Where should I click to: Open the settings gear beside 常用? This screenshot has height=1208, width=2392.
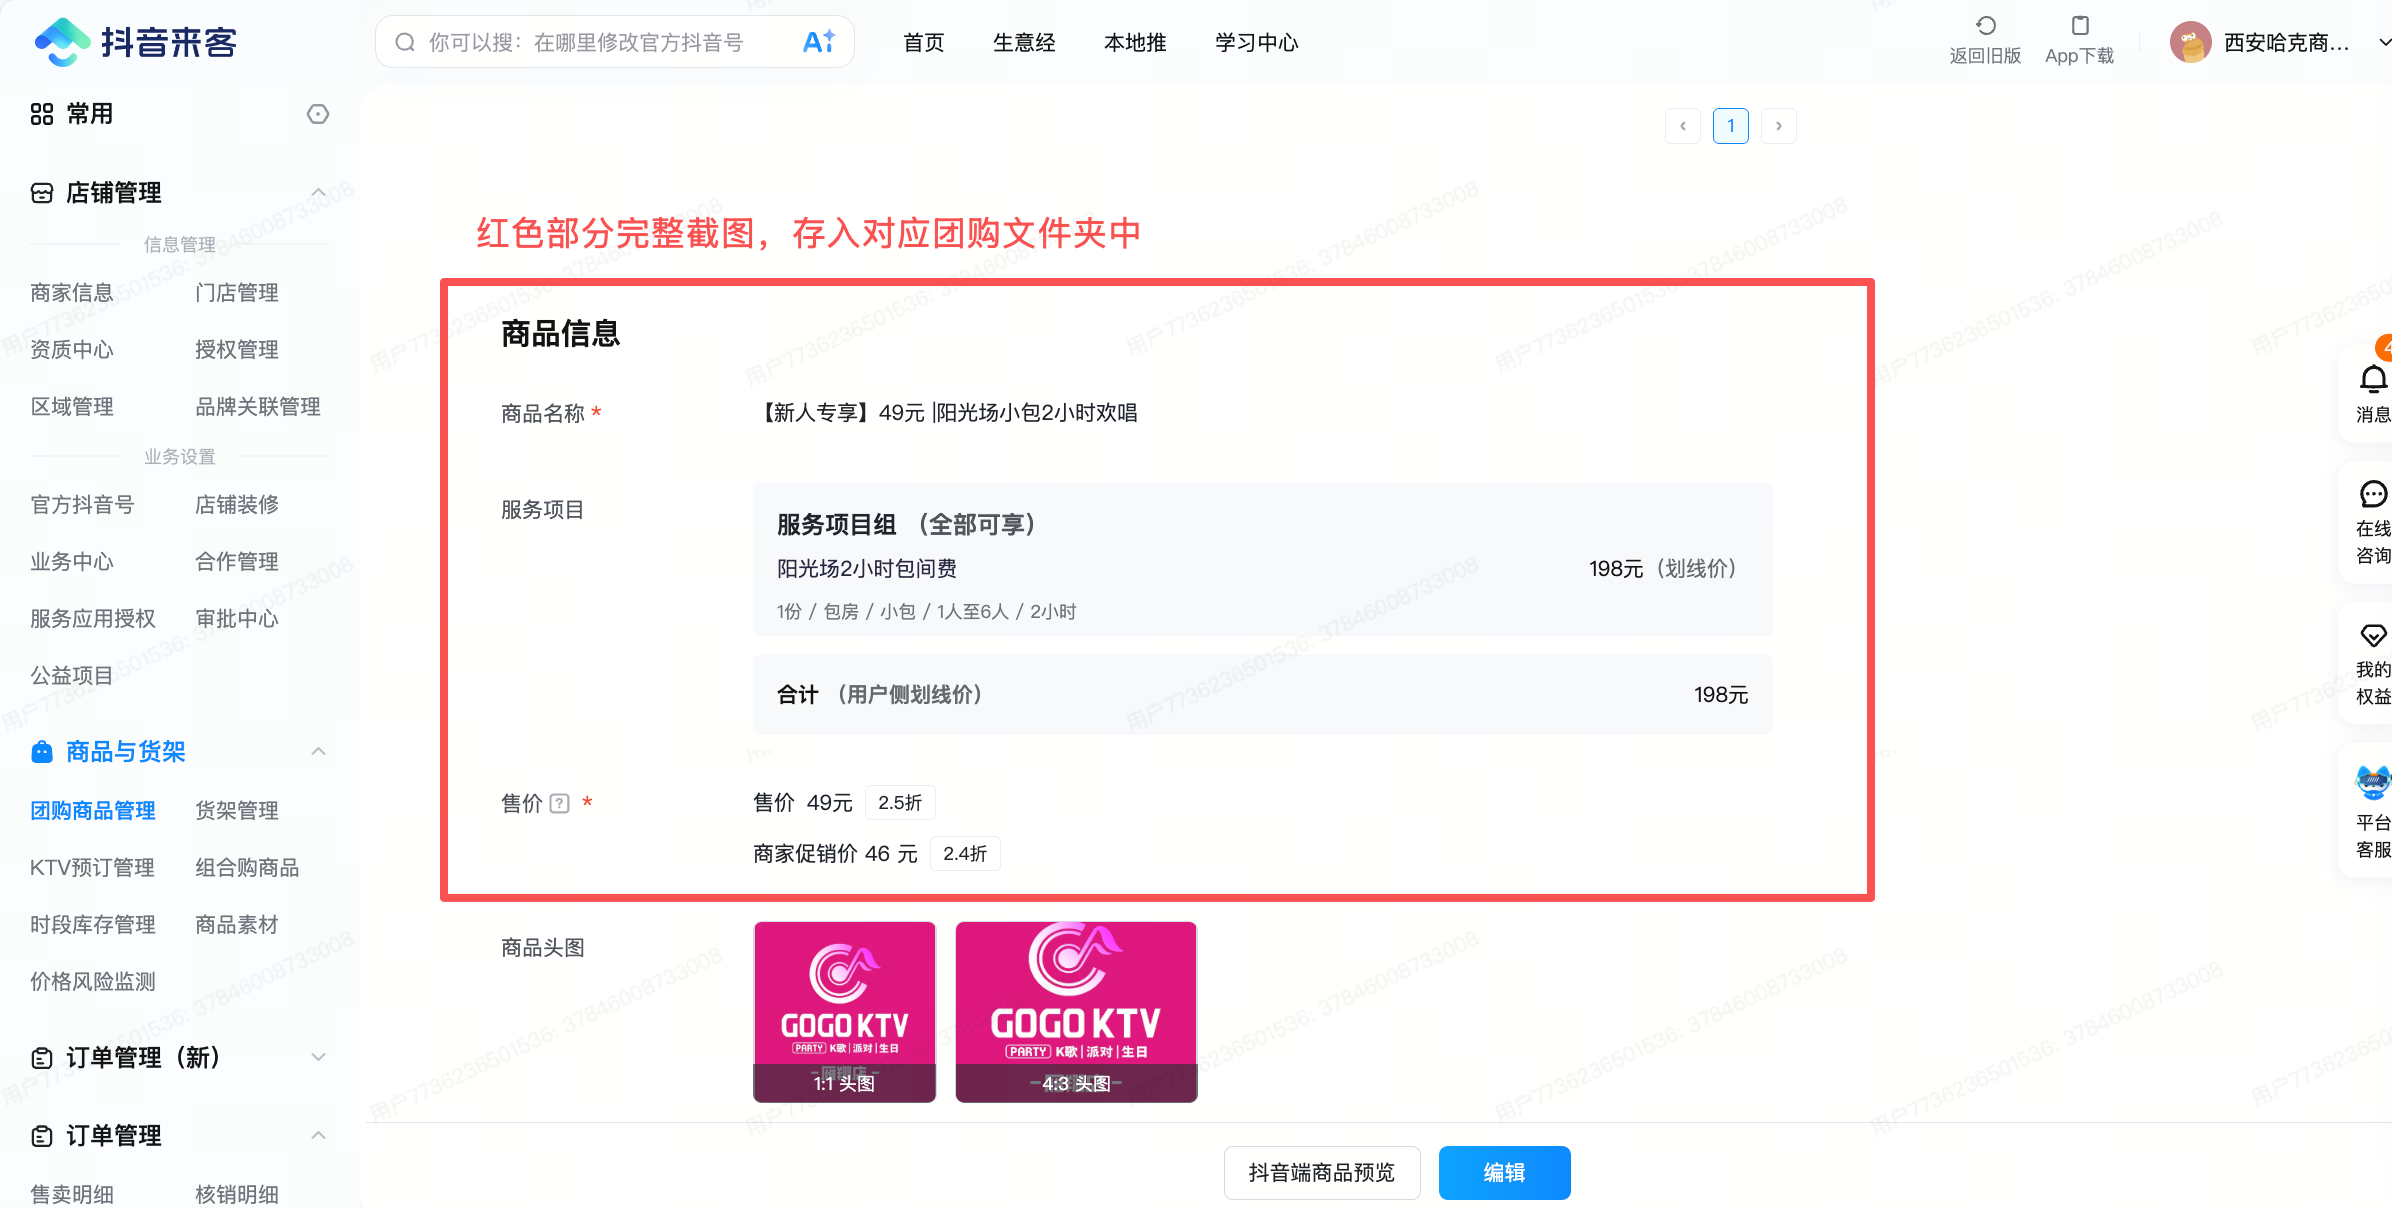pos(318,114)
